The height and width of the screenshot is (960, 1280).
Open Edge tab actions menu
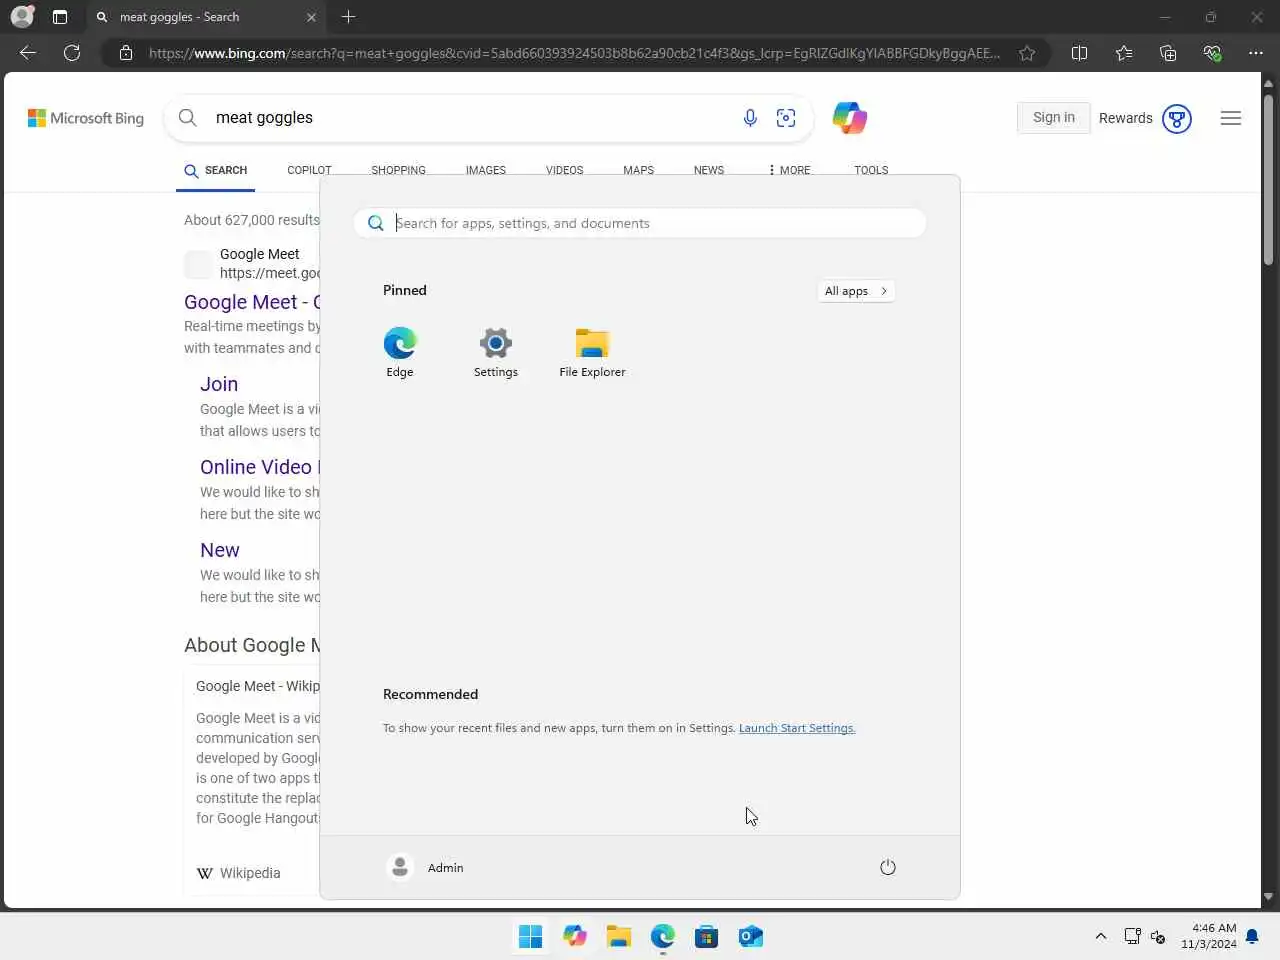pyautogui.click(x=60, y=17)
